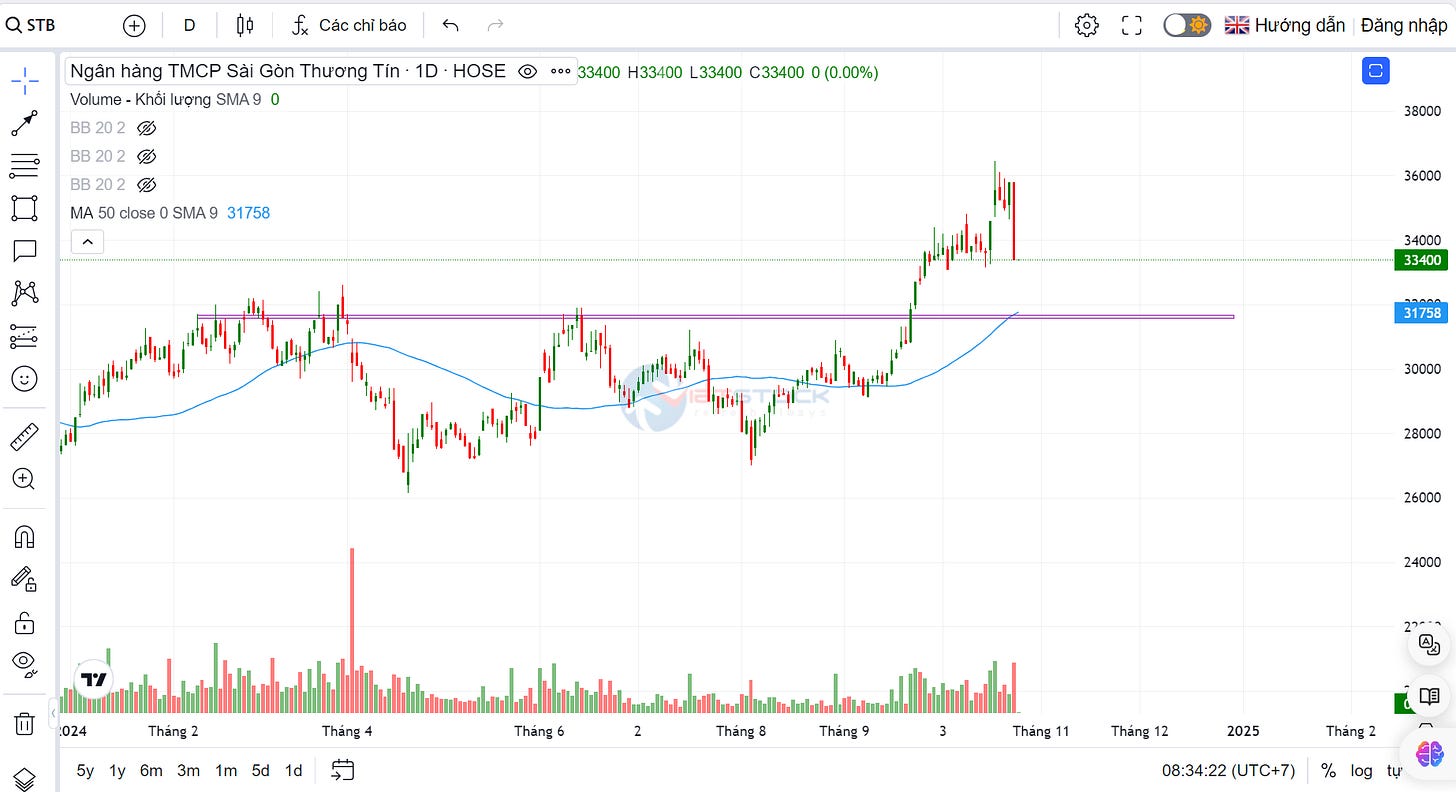Select the rectangle shapes tool
This screenshot has width=1456, height=792.
click(x=25, y=208)
